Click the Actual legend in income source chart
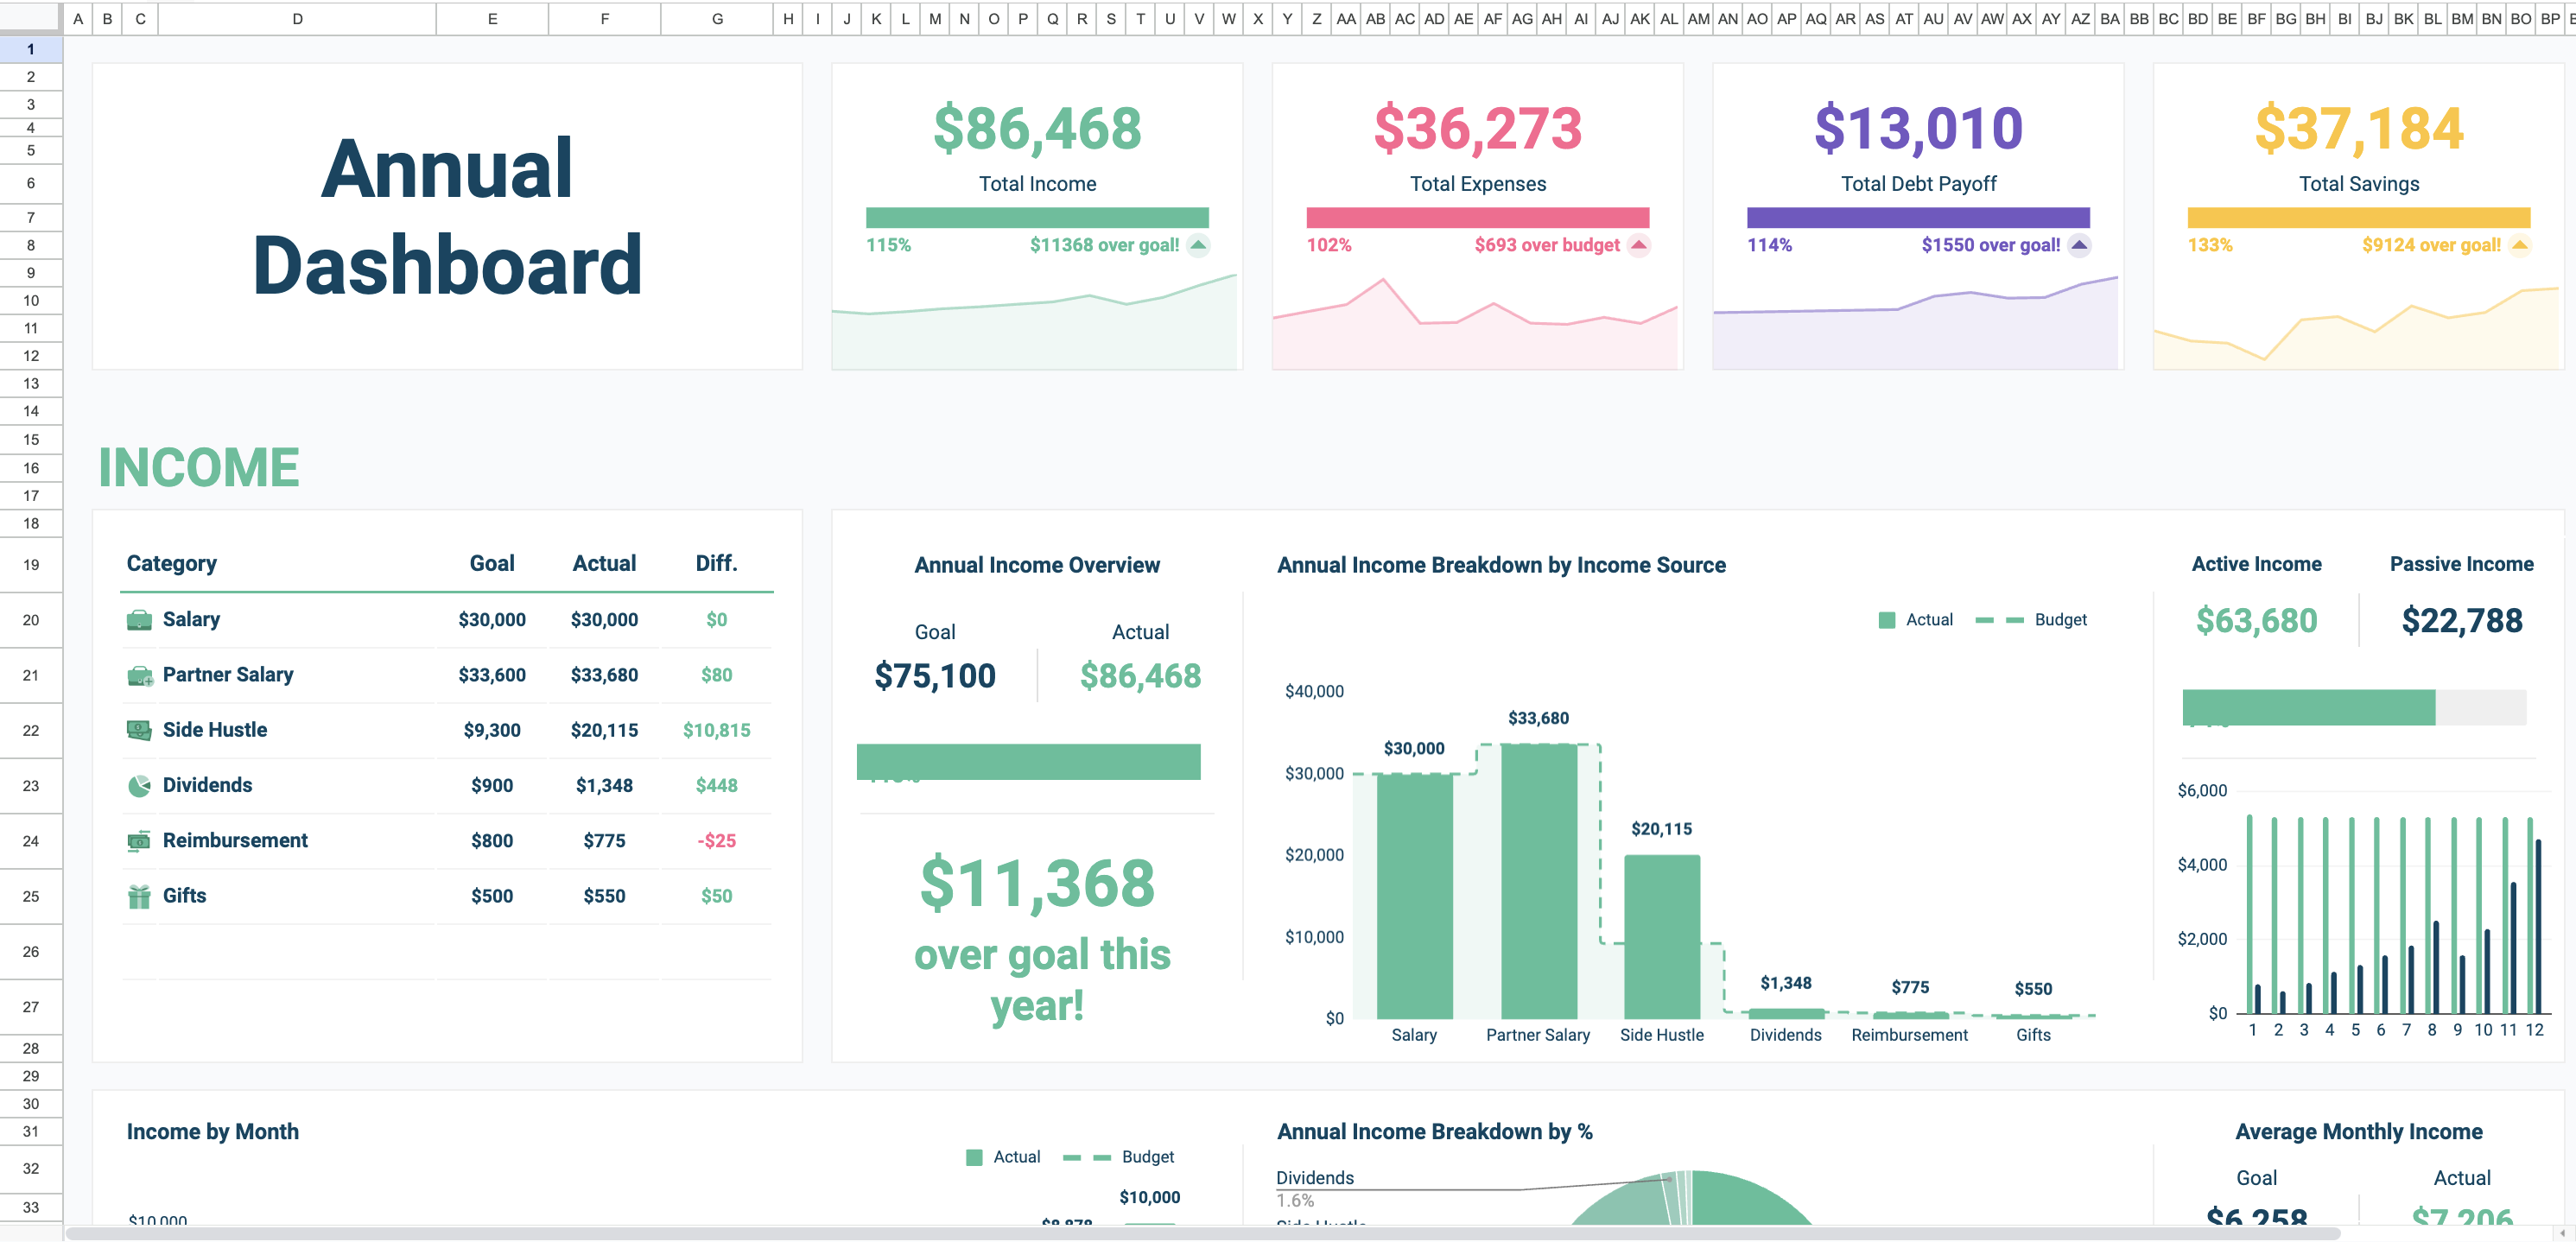Viewport: 2576px width, 1242px height. [x=1915, y=620]
